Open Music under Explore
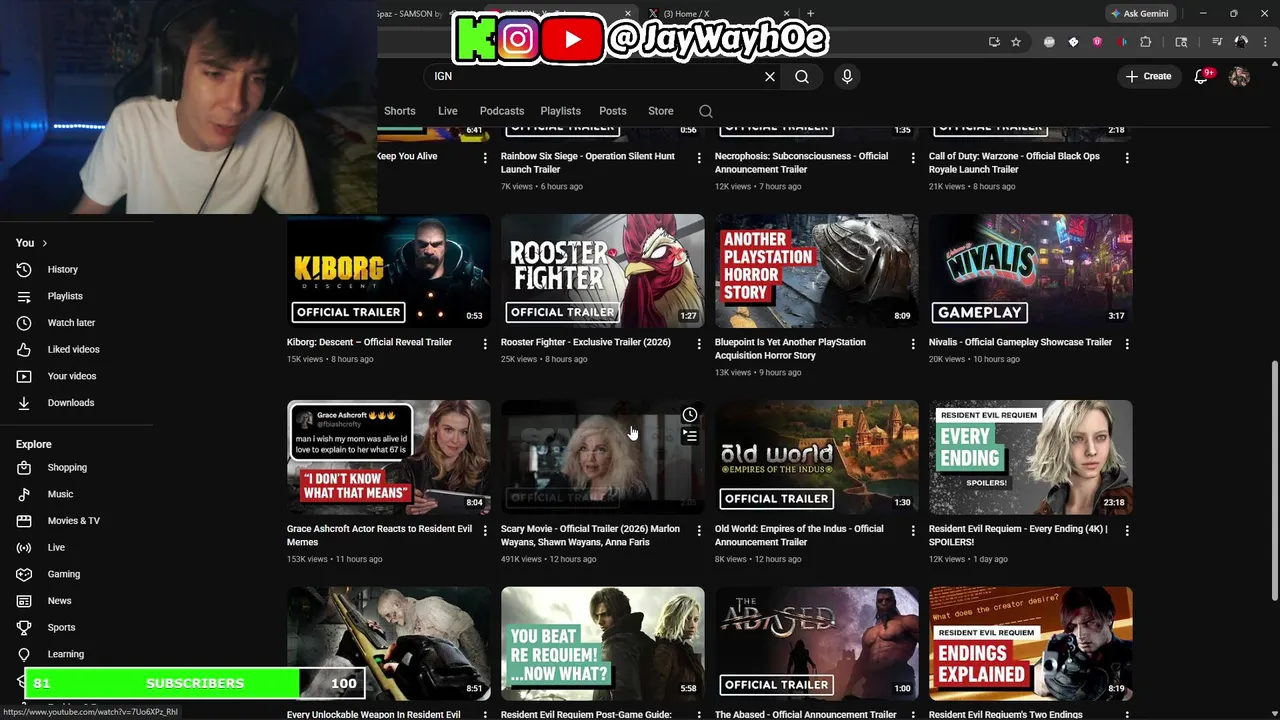Image resolution: width=1280 pixels, height=720 pixels. pyautogui.click(x=60, y=494)
